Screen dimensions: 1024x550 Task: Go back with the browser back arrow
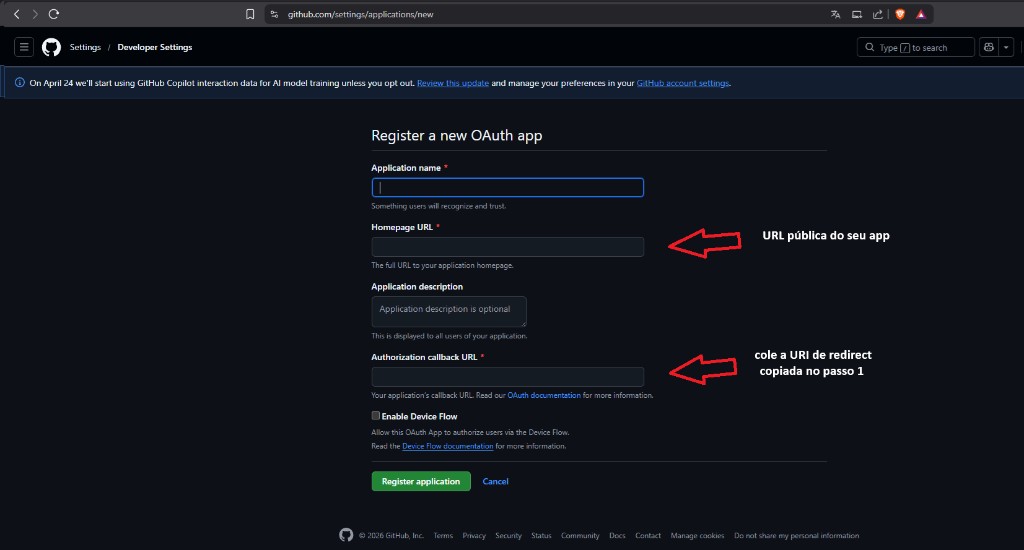[x=16, y=14]
